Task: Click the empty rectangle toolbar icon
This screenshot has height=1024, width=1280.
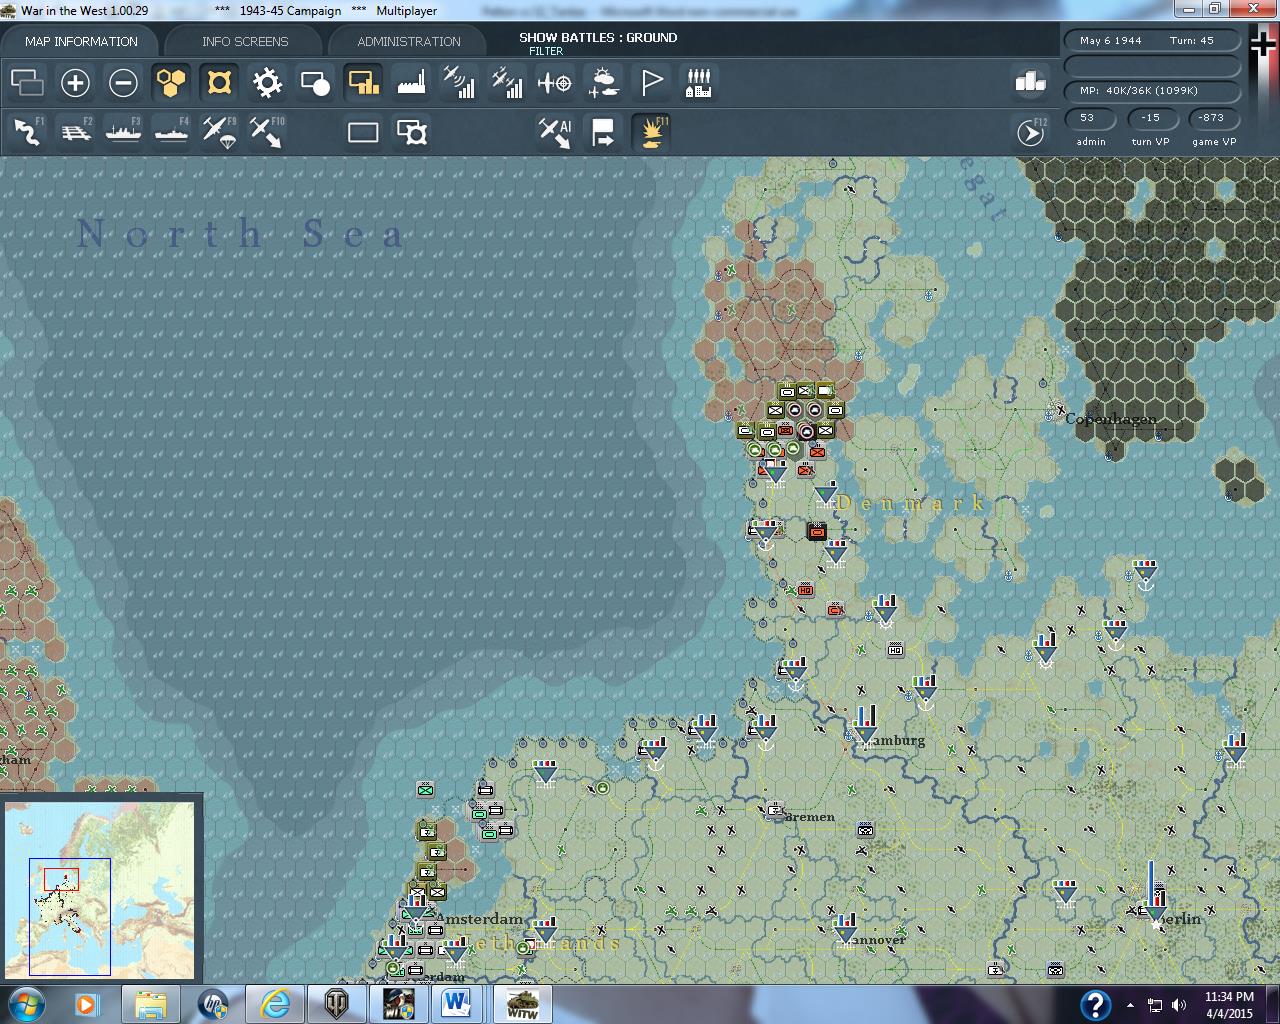Action: (x=363, y=132)
